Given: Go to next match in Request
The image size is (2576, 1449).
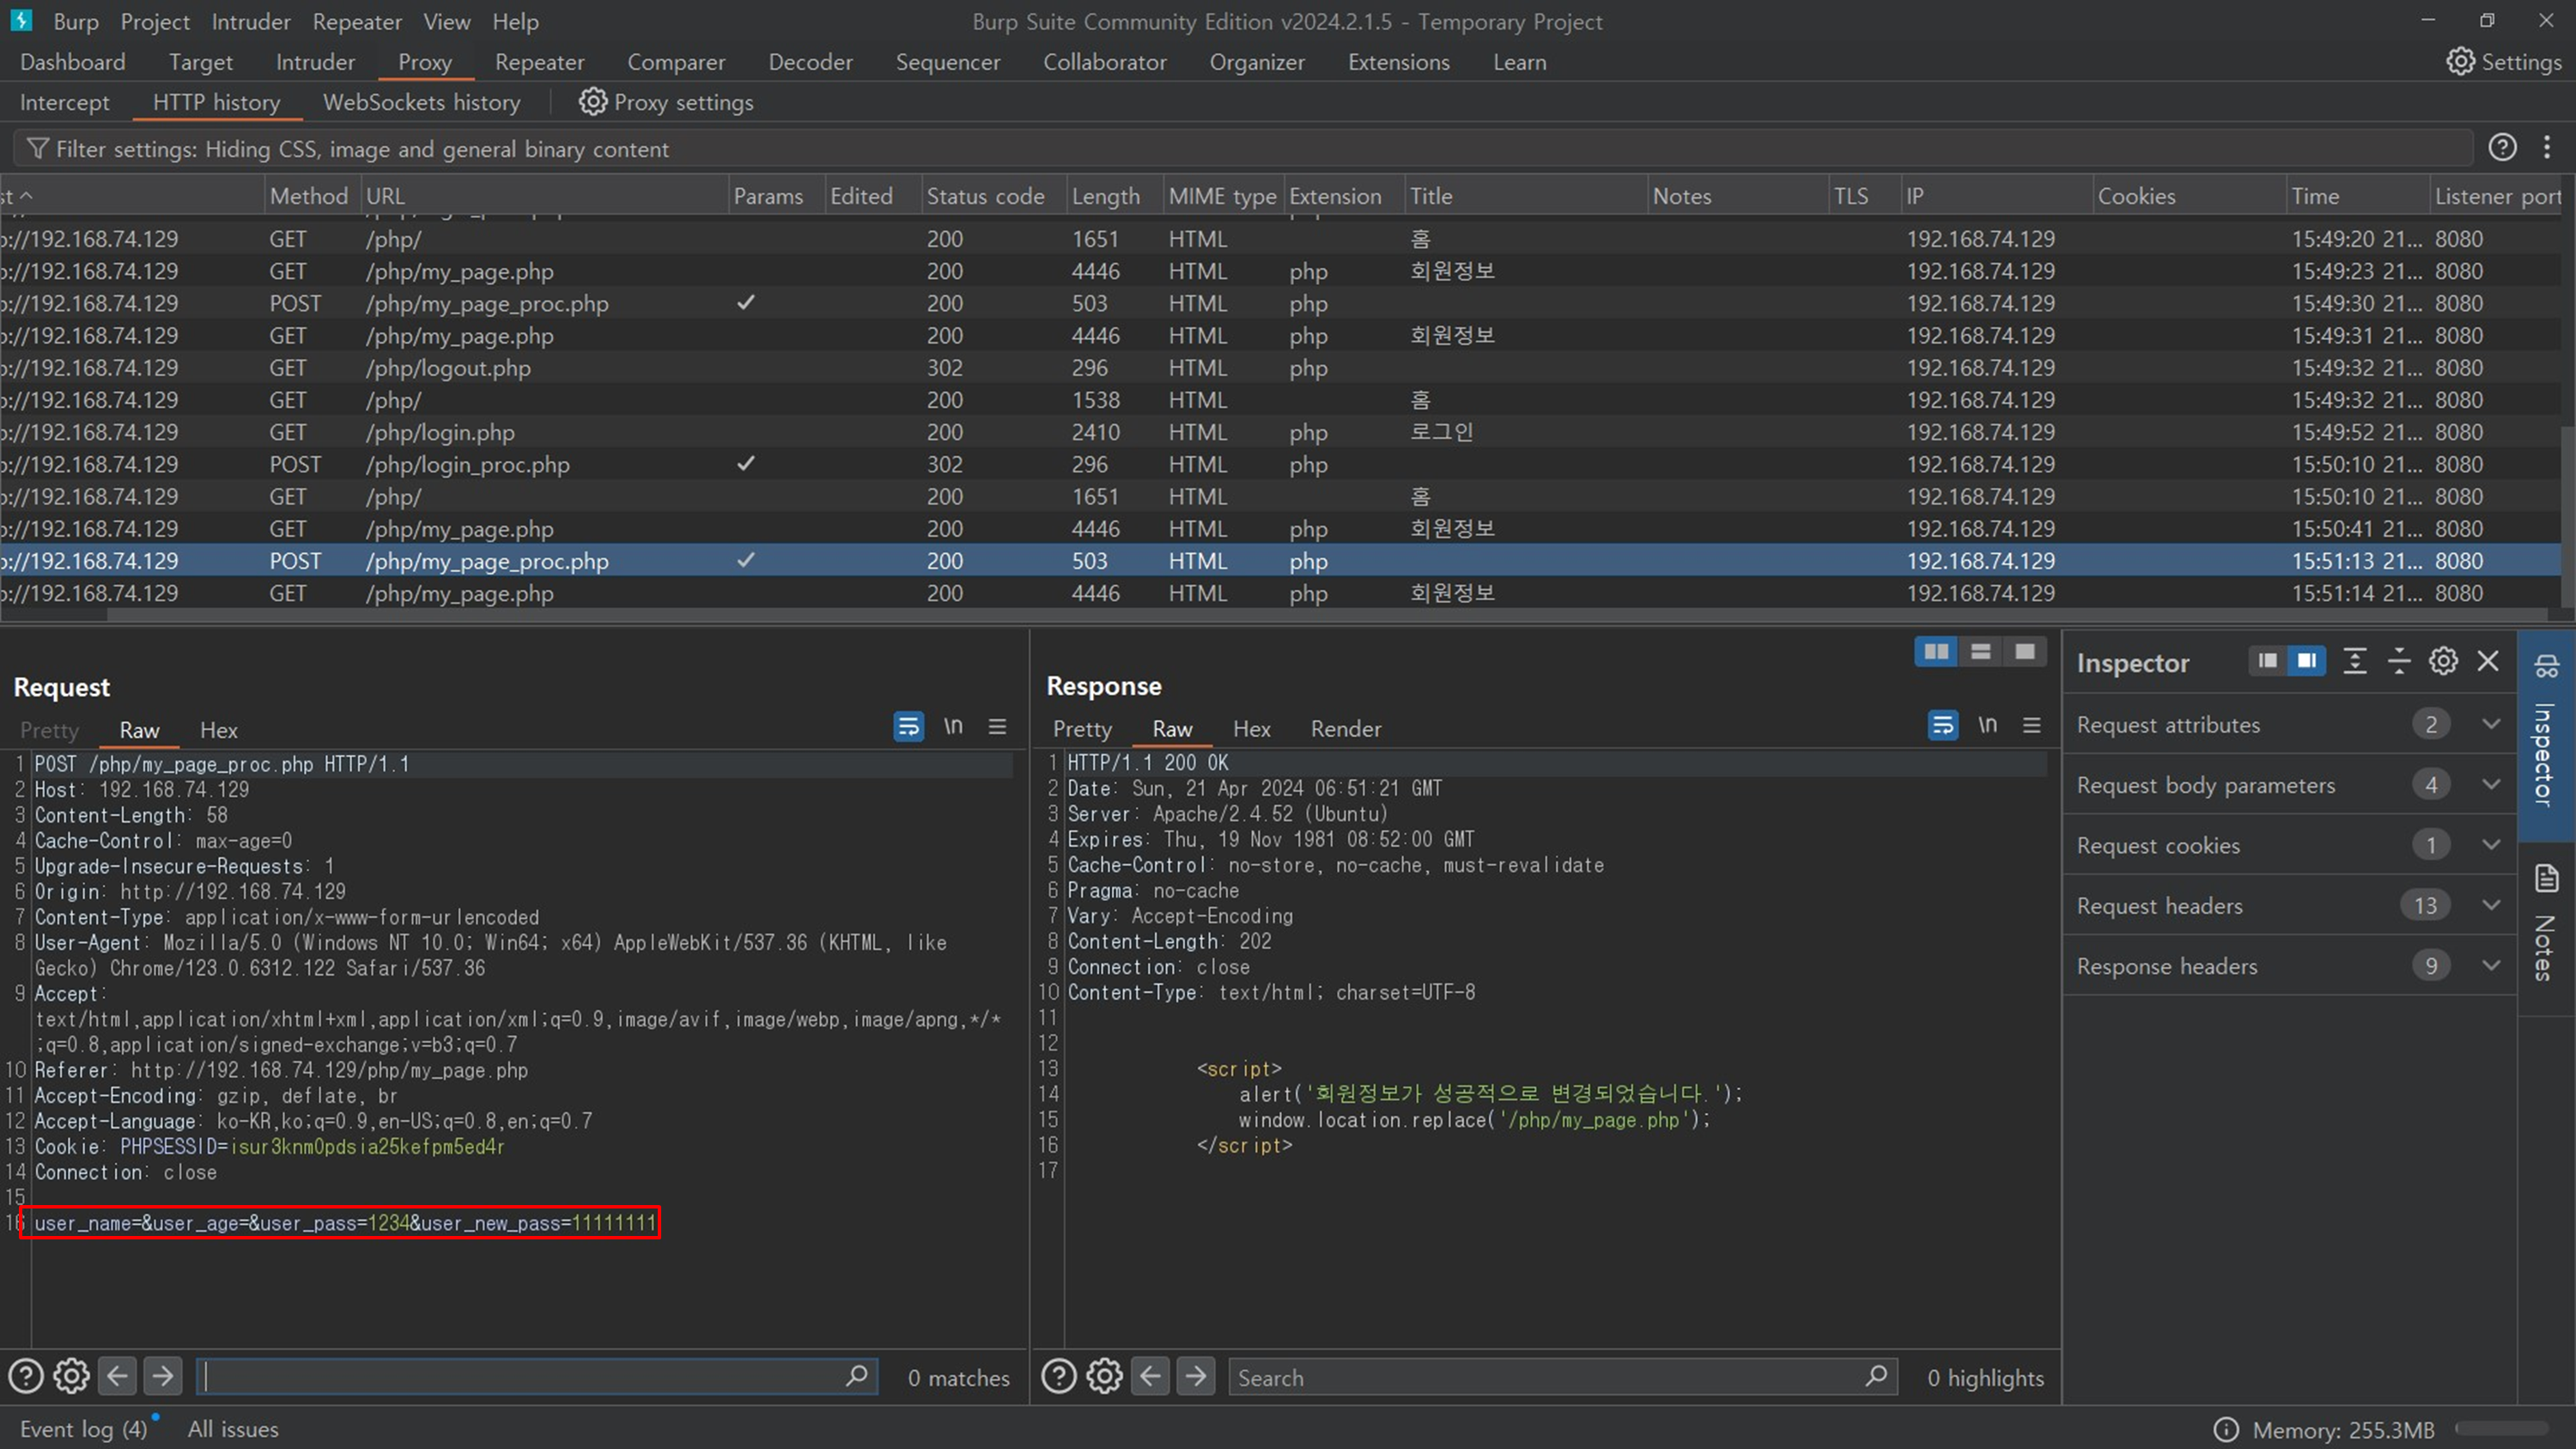Looking at the screenshot, I should pyautogui.click(x=163, y=1377).
